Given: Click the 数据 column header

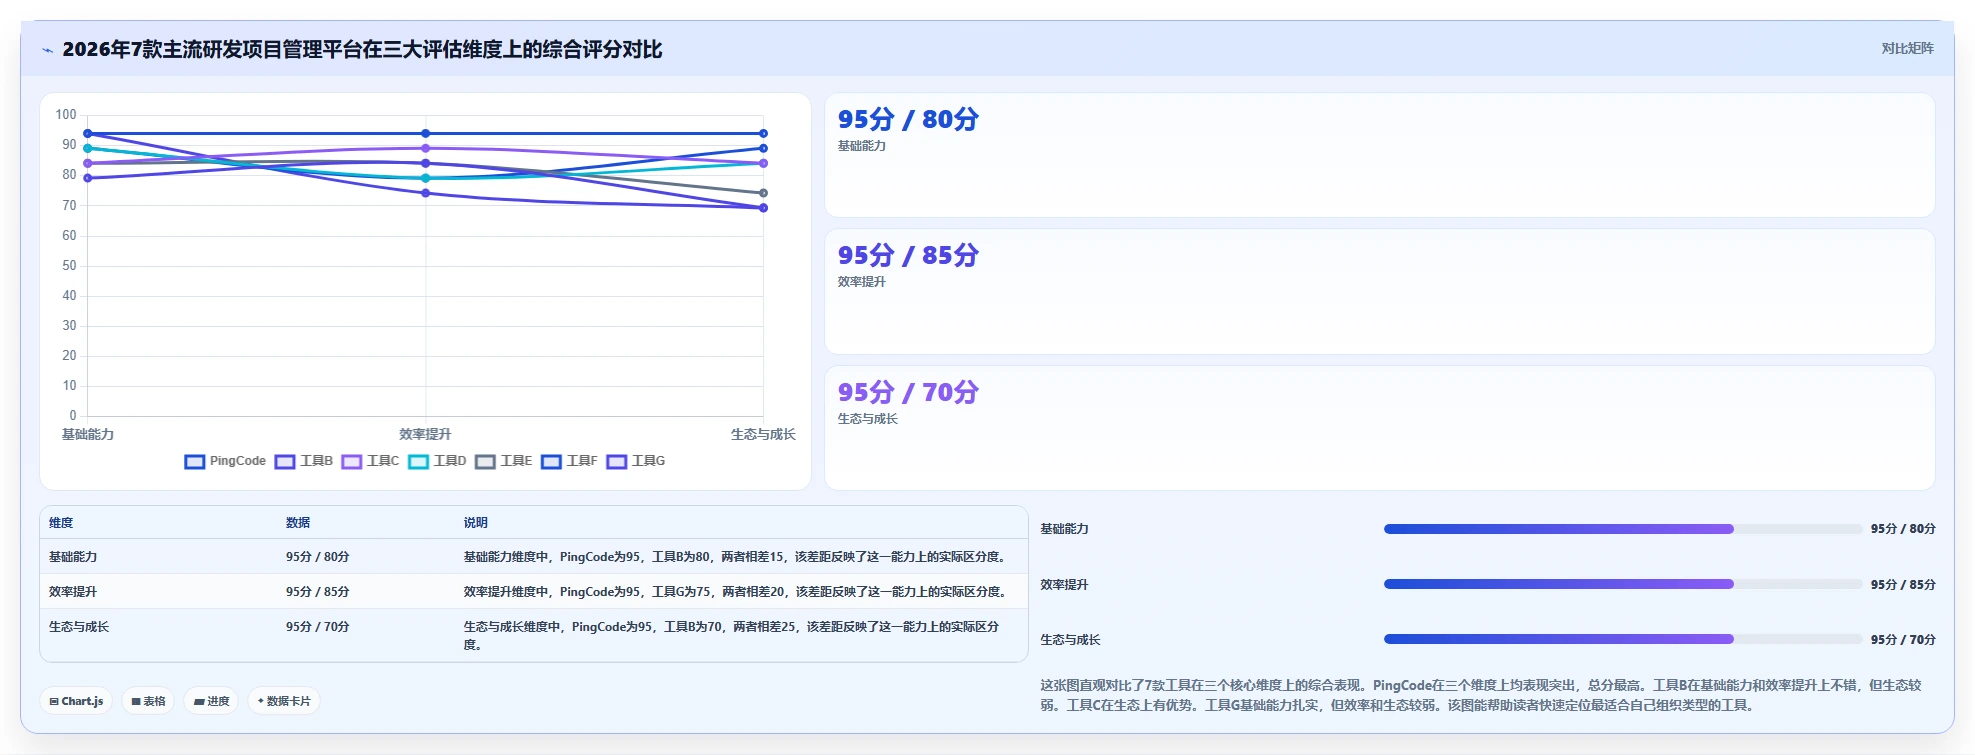Looking at the screenshot, I should pyautogui.click(x=298, y=523).
